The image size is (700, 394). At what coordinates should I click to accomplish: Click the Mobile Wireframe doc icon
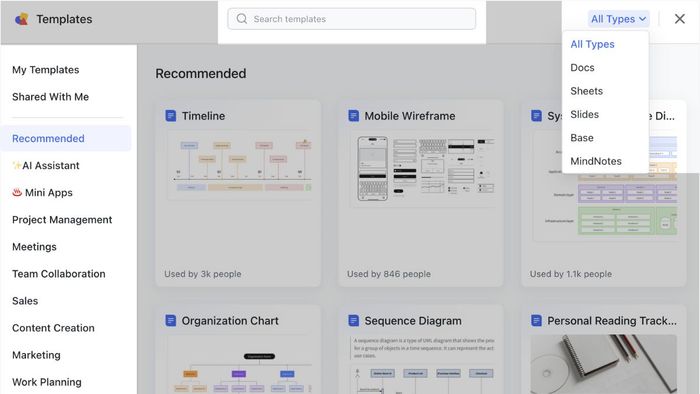[354, 116]
